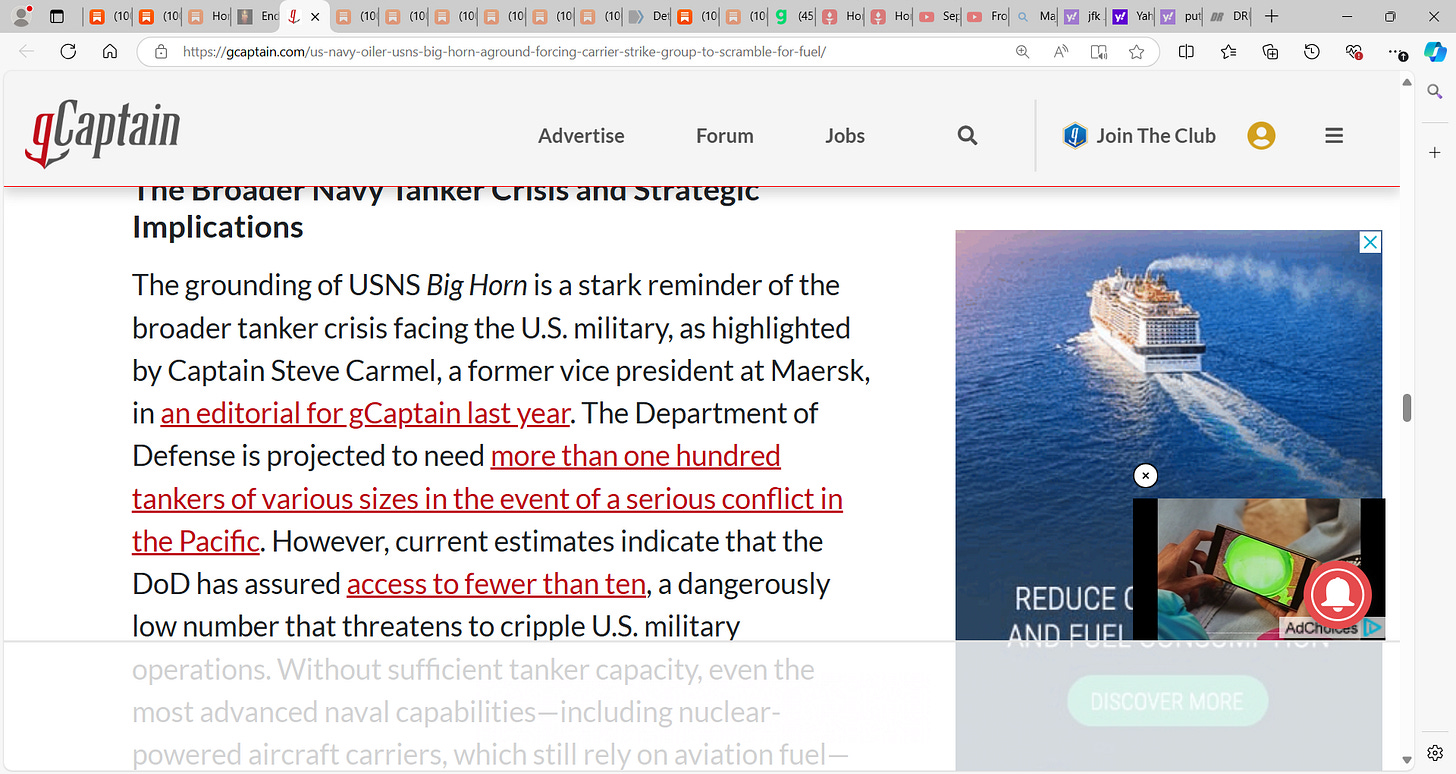This screenshot has height=774, width=1456.
Task: Switch to the 'DR' tab
Action: click(1229, 16)
